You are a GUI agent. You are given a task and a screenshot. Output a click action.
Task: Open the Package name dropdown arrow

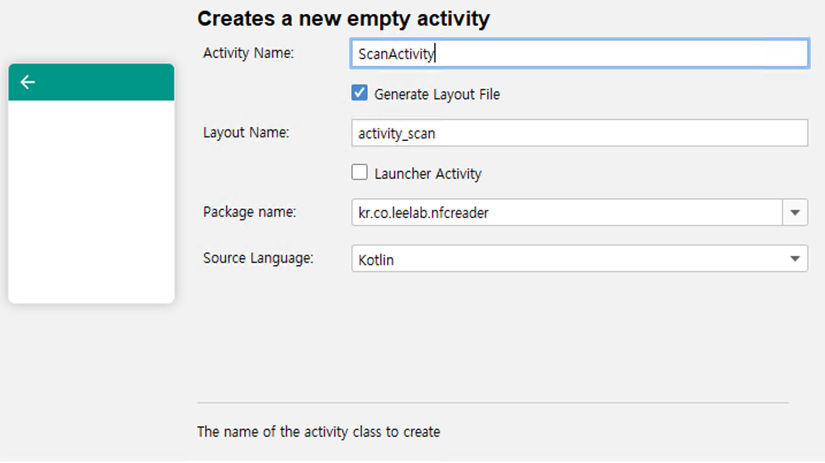point(795,212)
